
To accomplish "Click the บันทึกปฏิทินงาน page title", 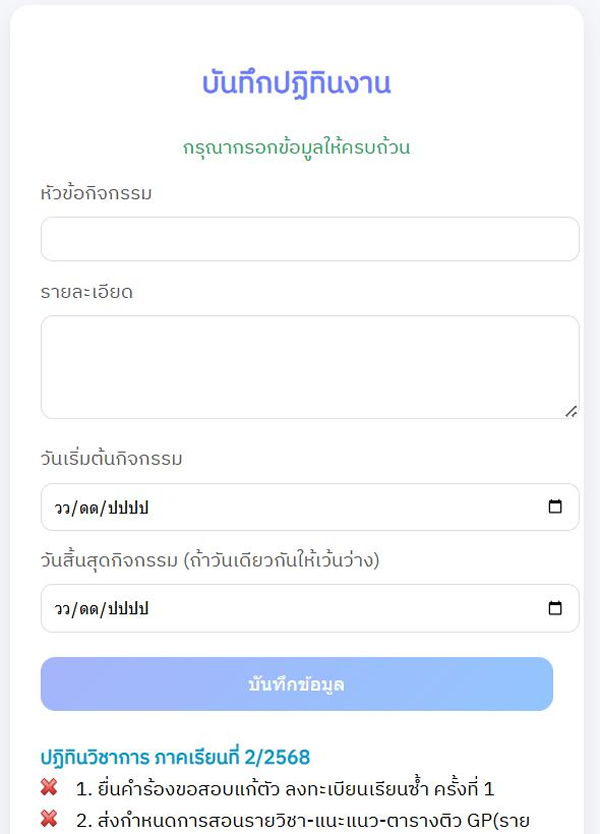I will tap(296, 84).
